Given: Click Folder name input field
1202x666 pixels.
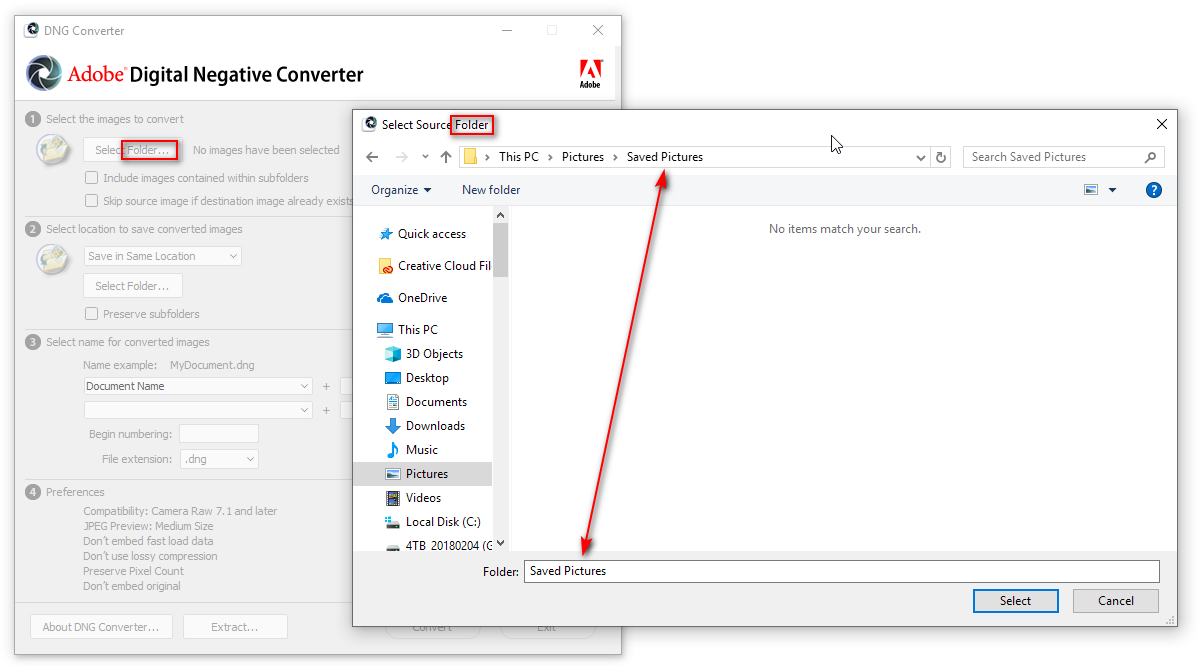Looking at the screenshot, I should (x=841, y=571).
